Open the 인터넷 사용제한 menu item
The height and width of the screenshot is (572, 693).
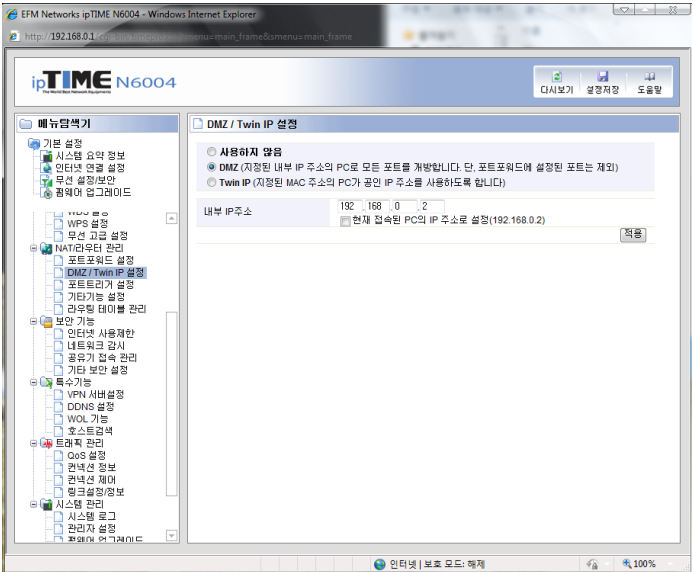[101, 334]
